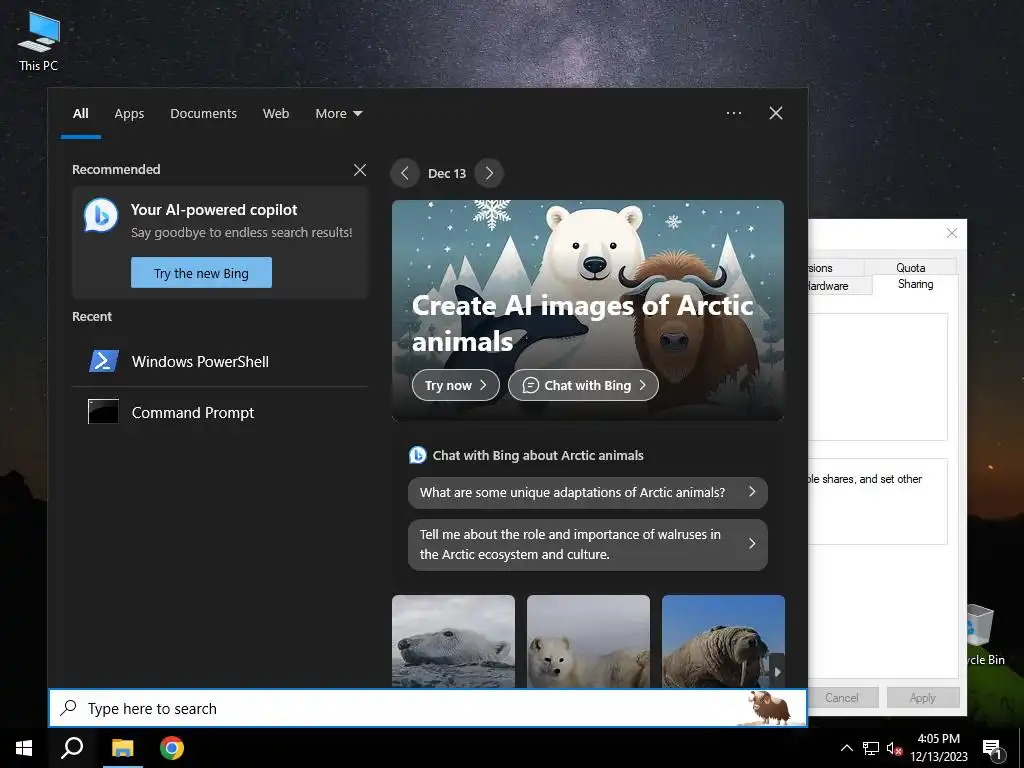Click the Dec 13 date label

447,173
